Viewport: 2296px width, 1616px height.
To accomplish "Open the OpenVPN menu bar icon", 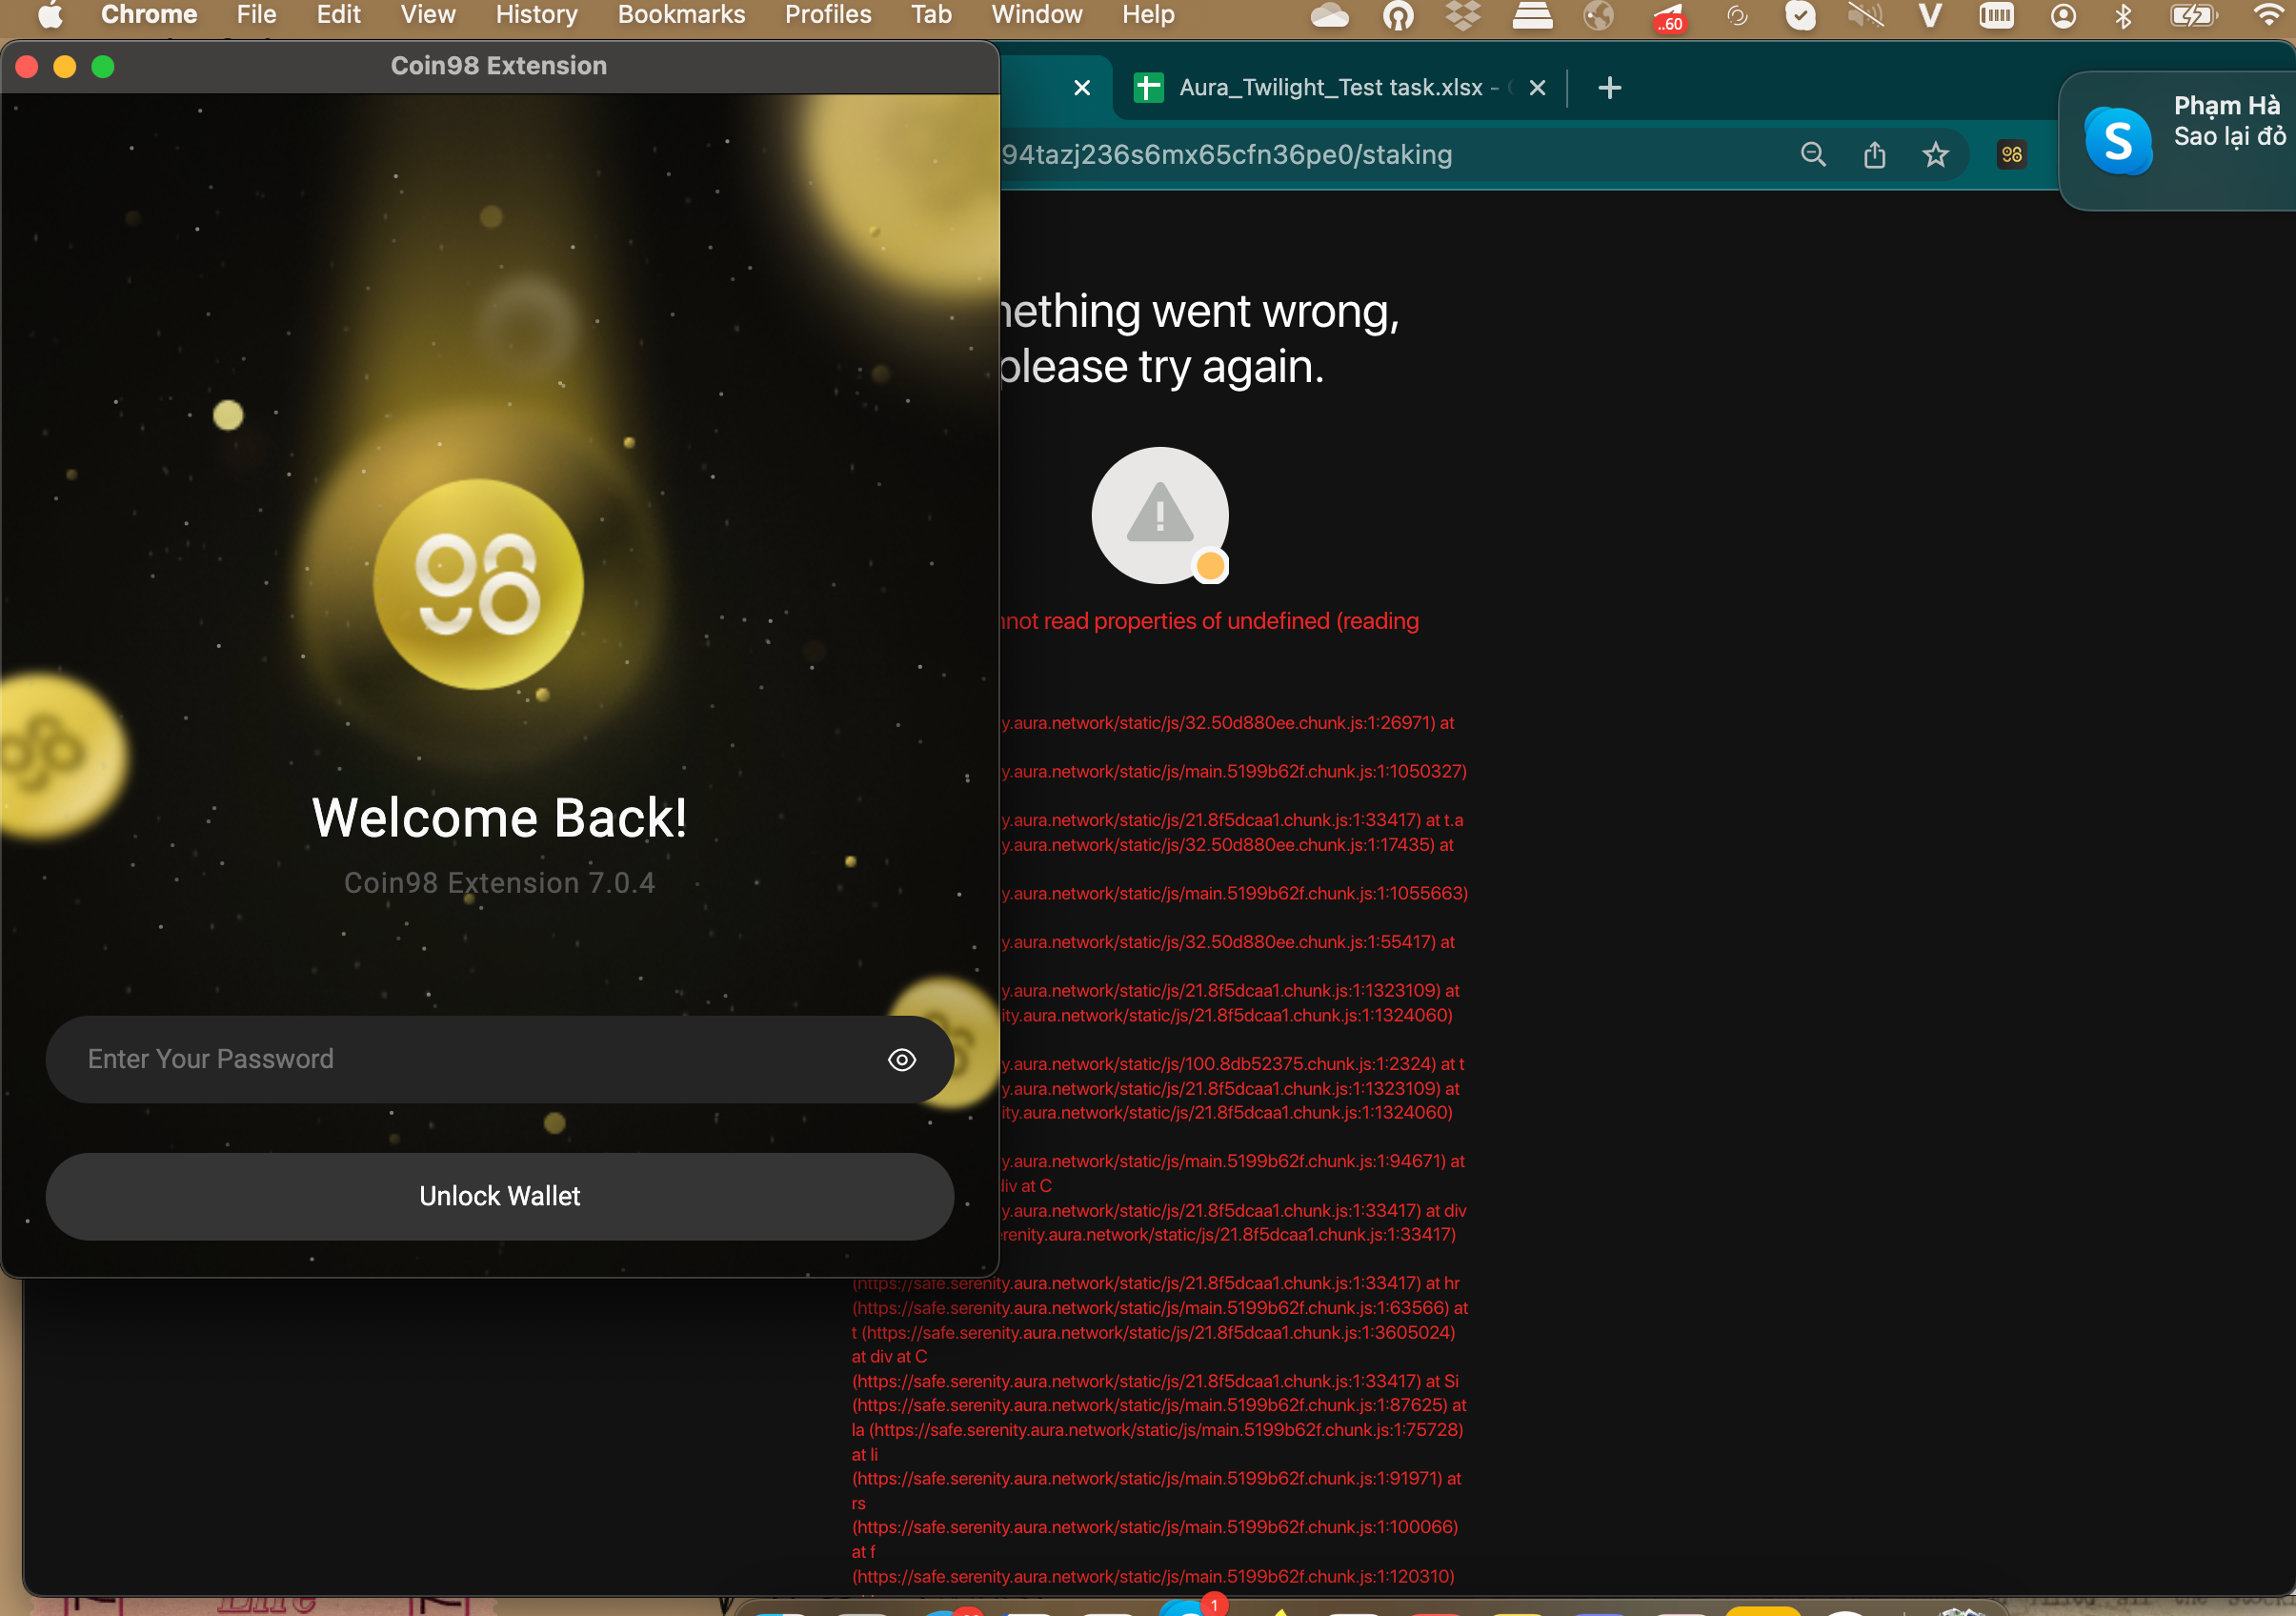I will coord(1399,17).
